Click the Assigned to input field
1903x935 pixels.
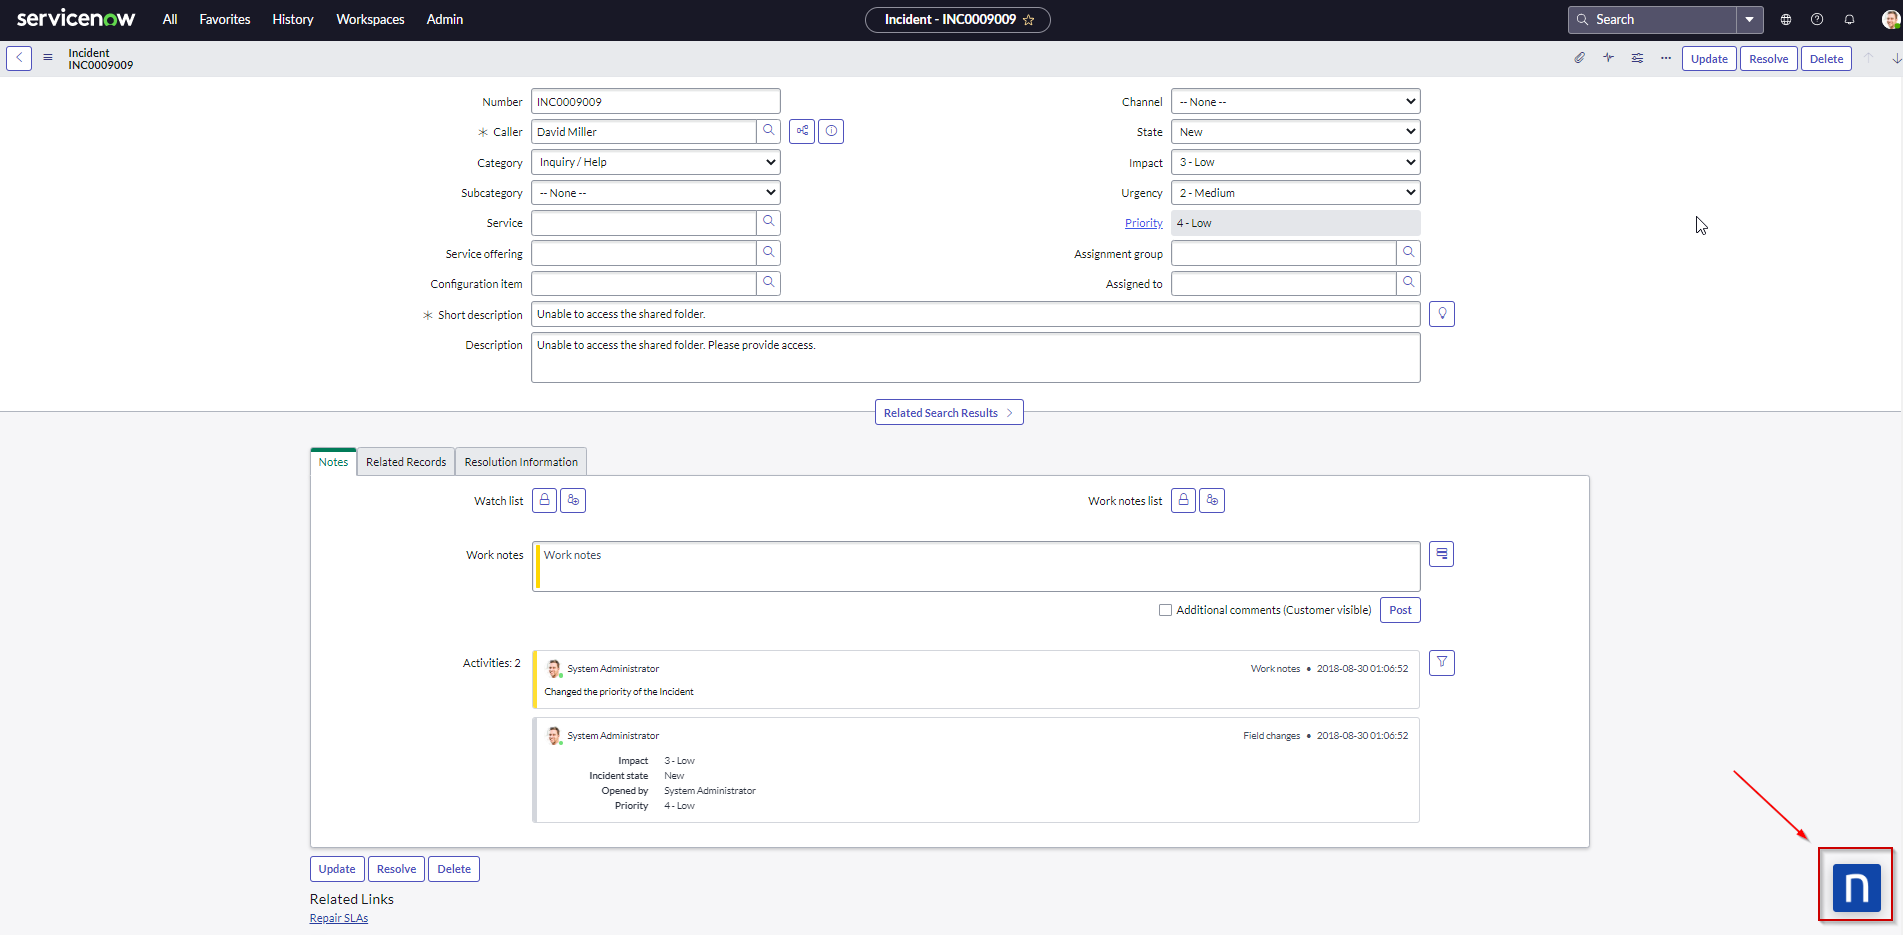pos(1284,283)
